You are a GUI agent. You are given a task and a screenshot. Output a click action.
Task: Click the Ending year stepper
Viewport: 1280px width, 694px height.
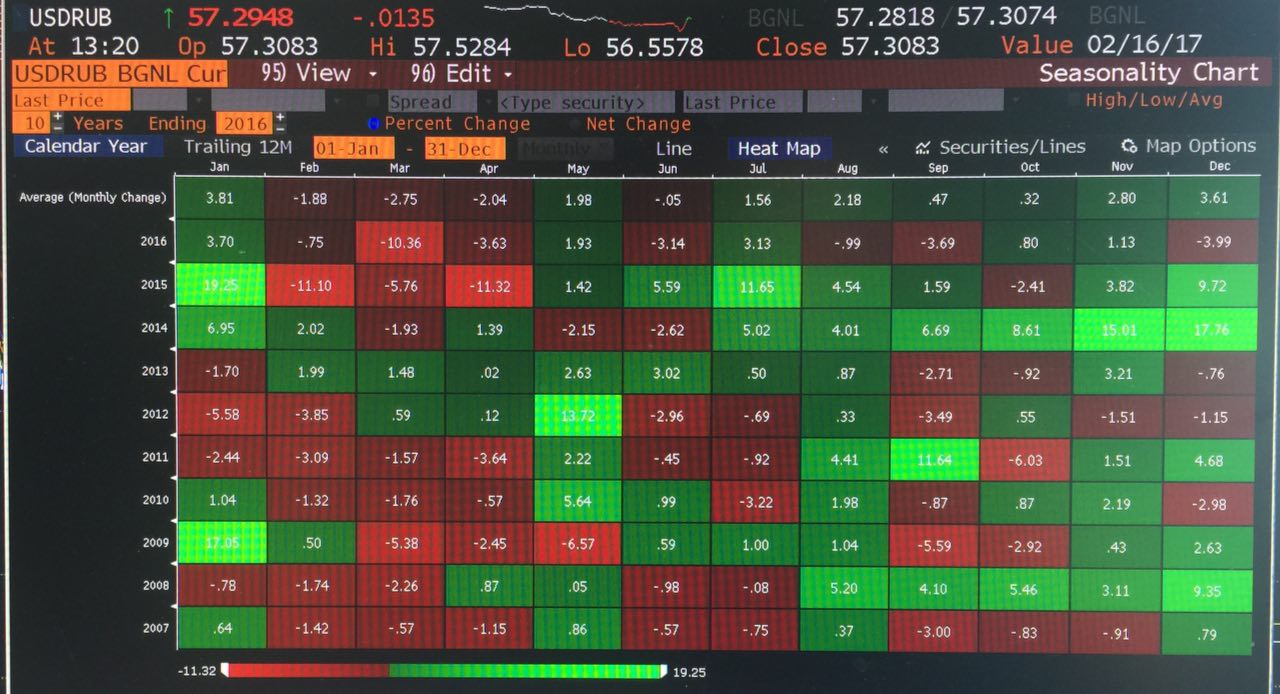280,123
